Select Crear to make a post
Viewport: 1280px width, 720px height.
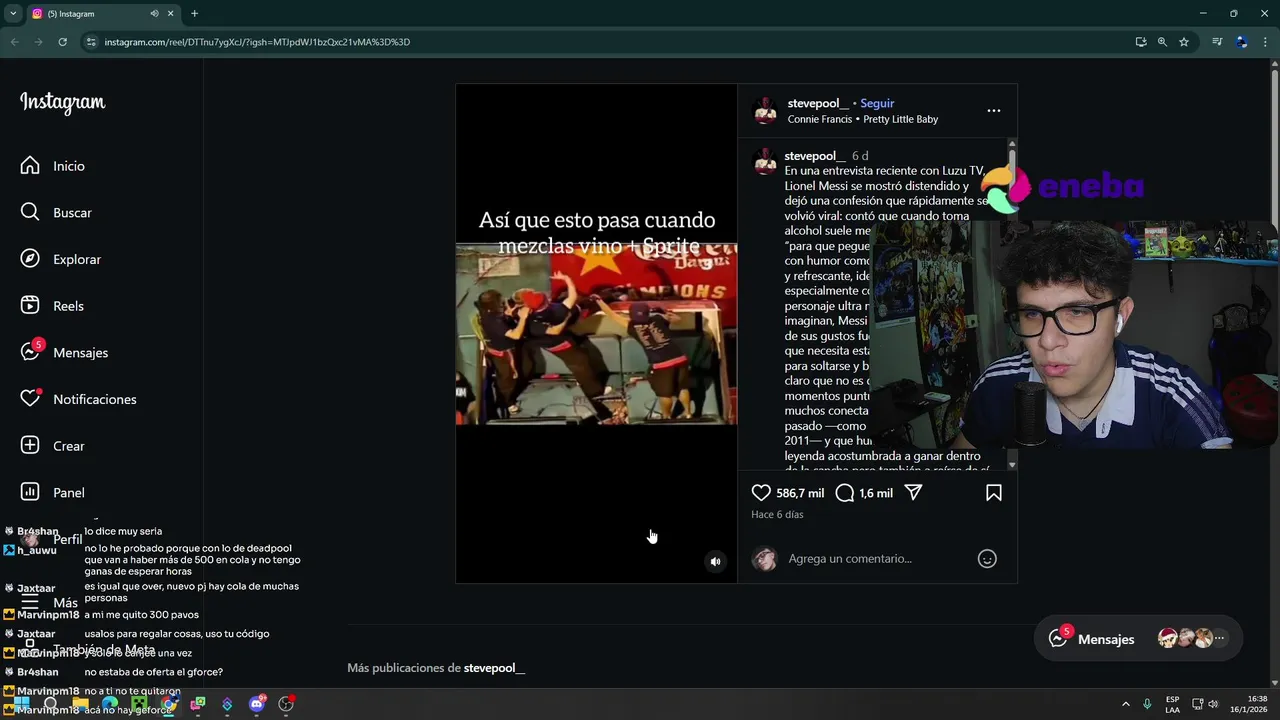[x=53, y=446]
